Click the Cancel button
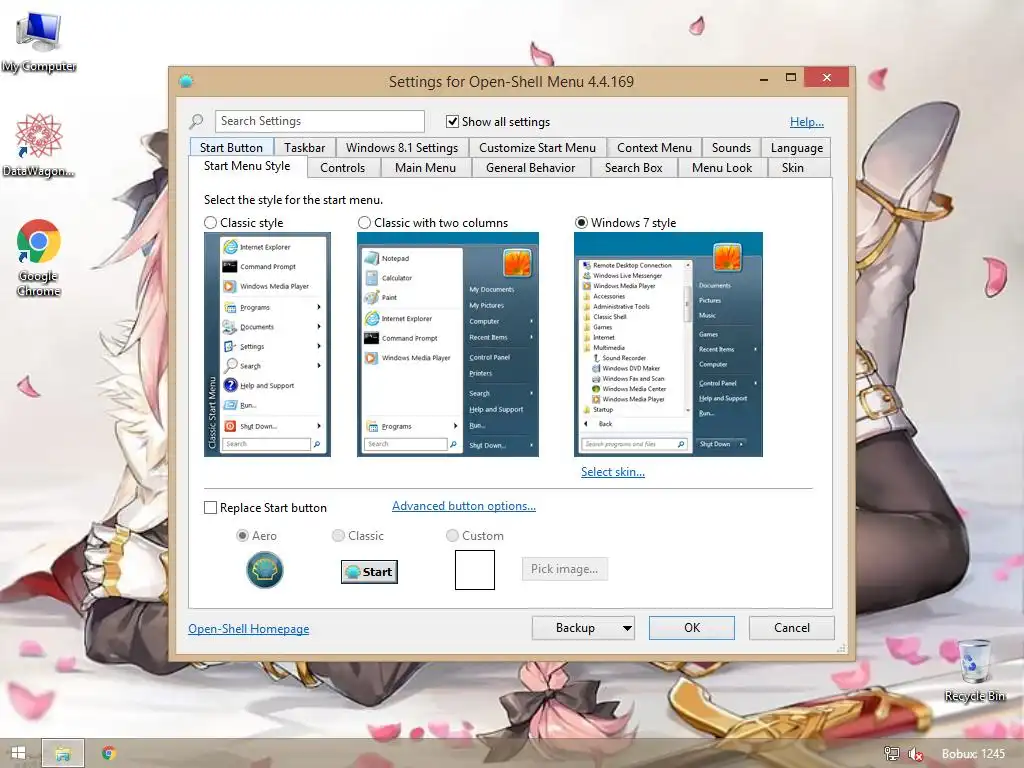 pos(792,628)
